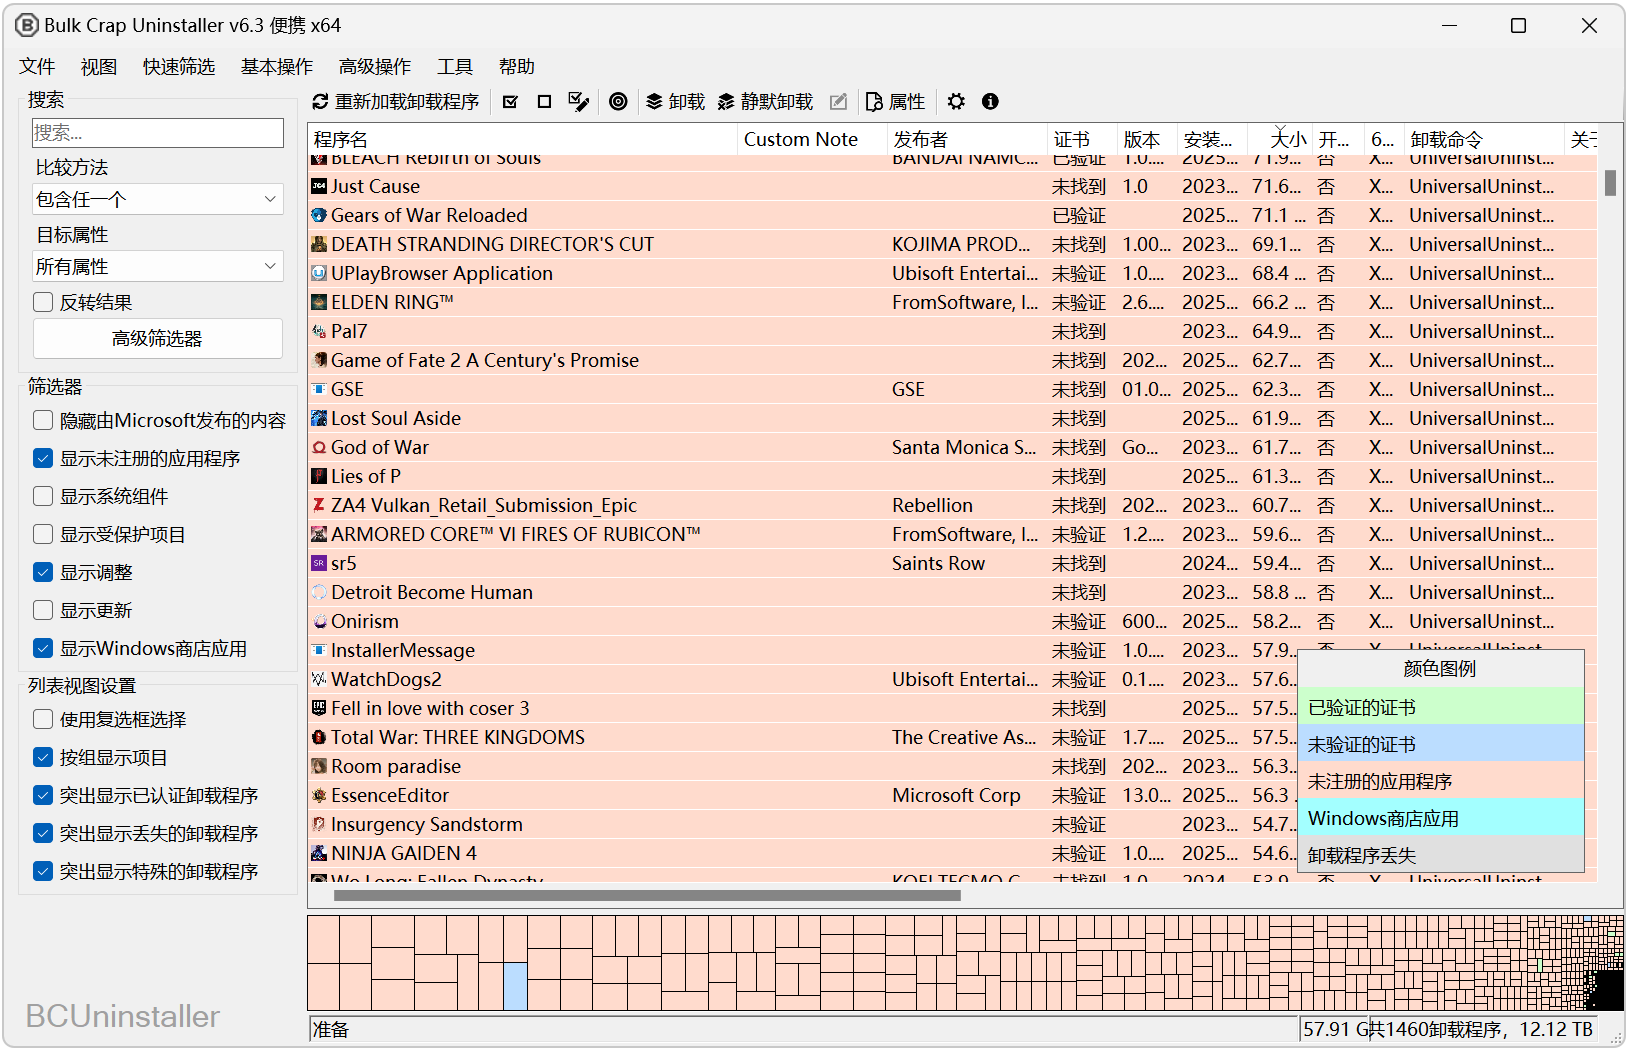Click the NINJA GAIDEN 4 row icon
The image size is (1628, 1051).
point(319,853)
